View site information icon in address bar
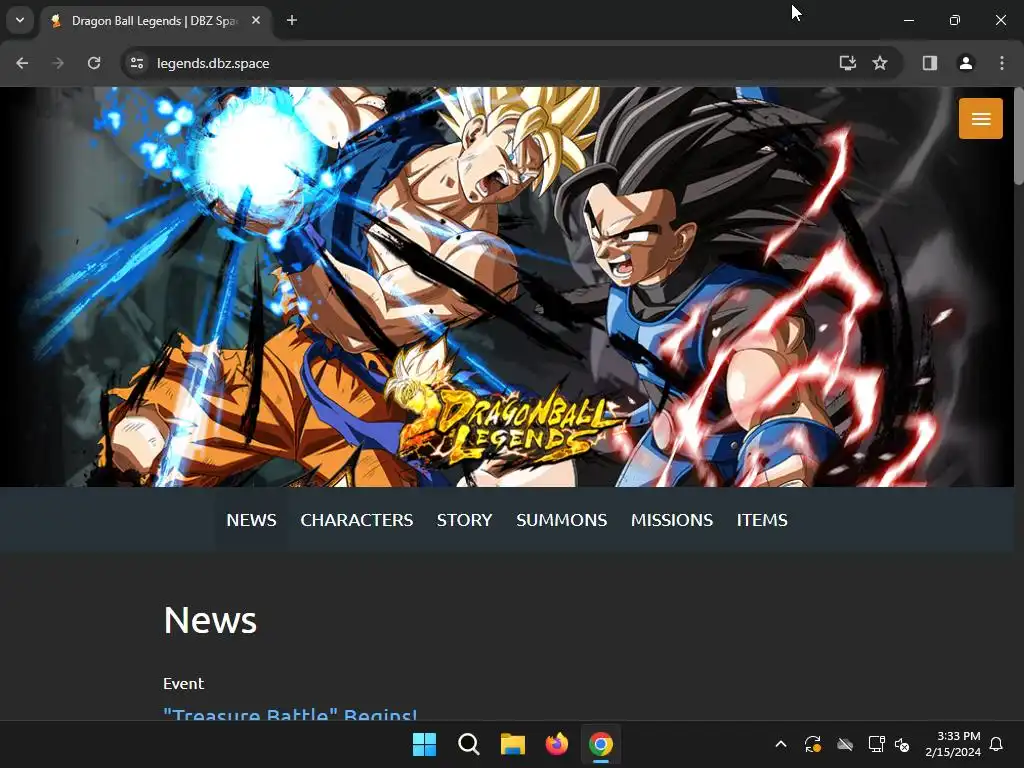The width and height of the screenshot is (1024, 768). click(137, 63)
